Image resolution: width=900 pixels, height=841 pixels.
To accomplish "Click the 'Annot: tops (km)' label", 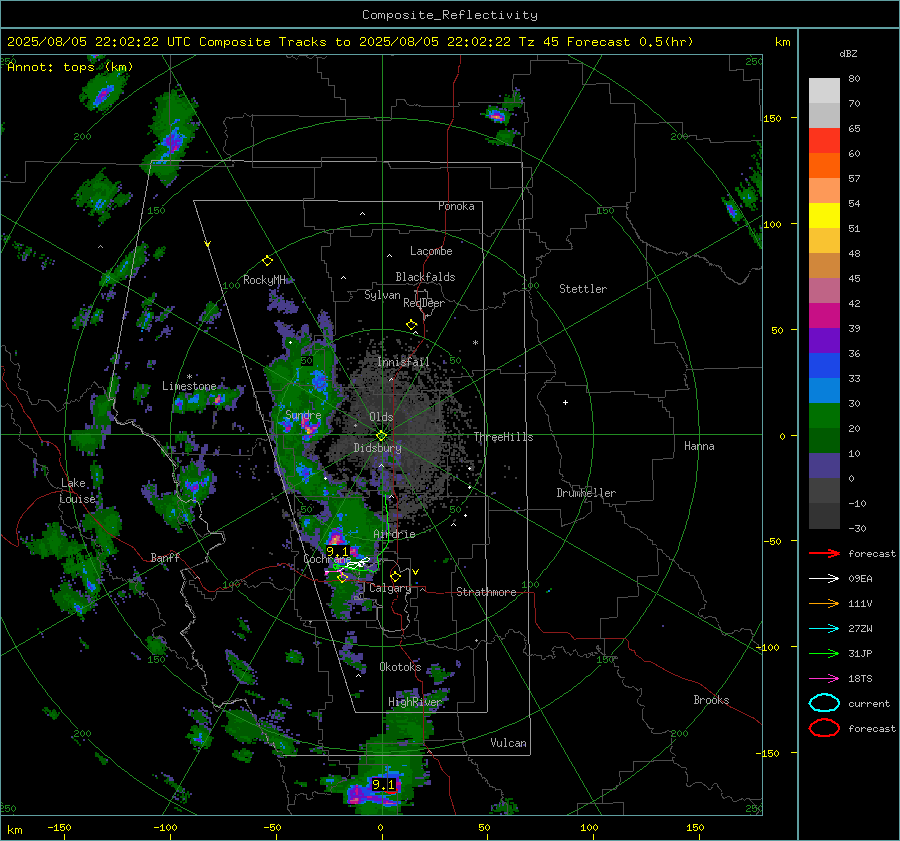I will (70, 67).
